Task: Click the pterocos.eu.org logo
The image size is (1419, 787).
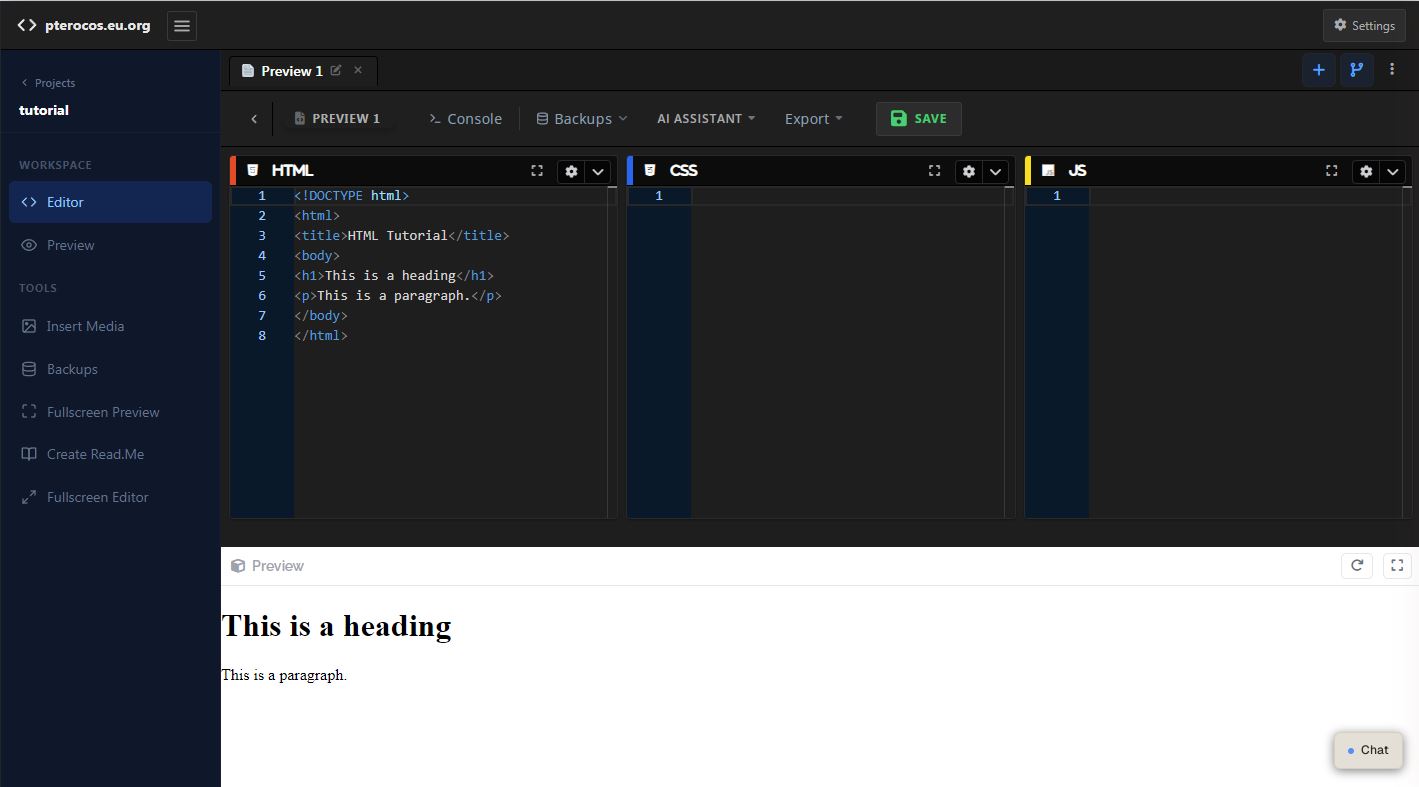Action: click(84, 26)
